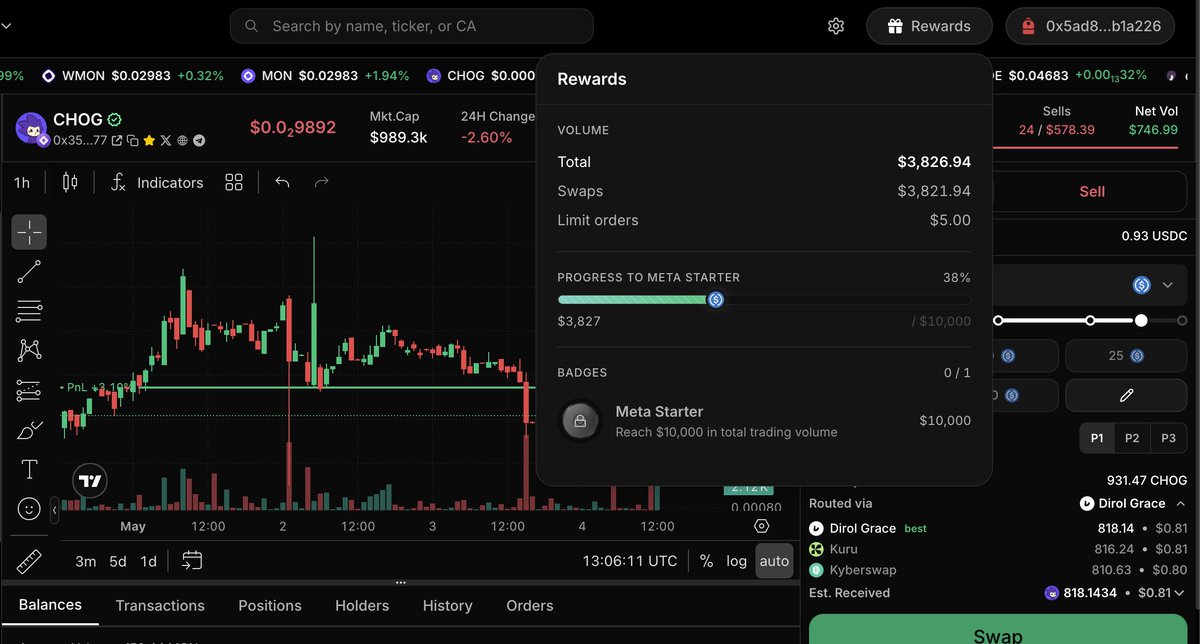Toggle the CHOG favorite star
1200x644 pixels.
click(149, 141)
